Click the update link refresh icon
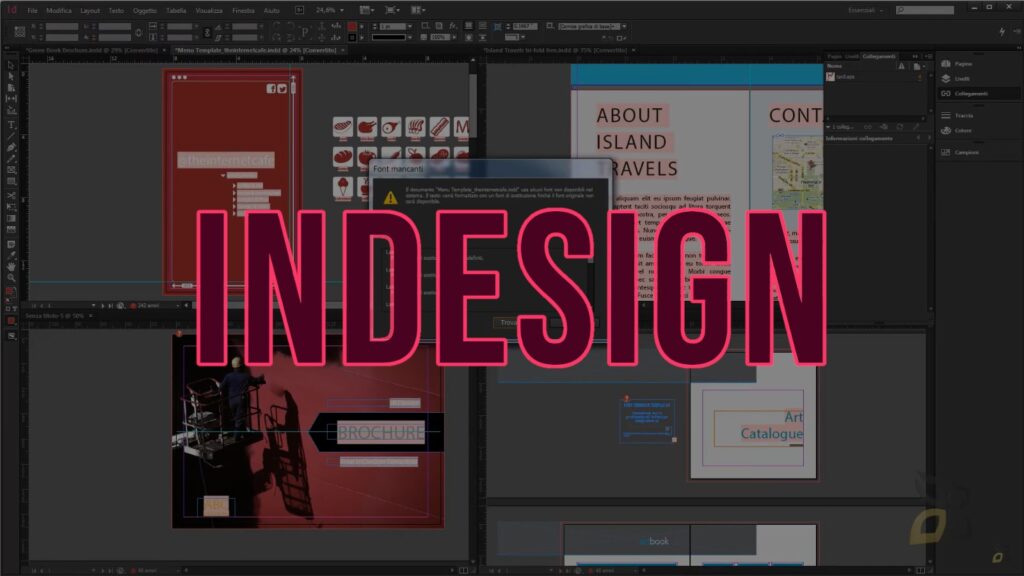The width and height of the screenshot is (1024, 576). (x=899, y=127)
